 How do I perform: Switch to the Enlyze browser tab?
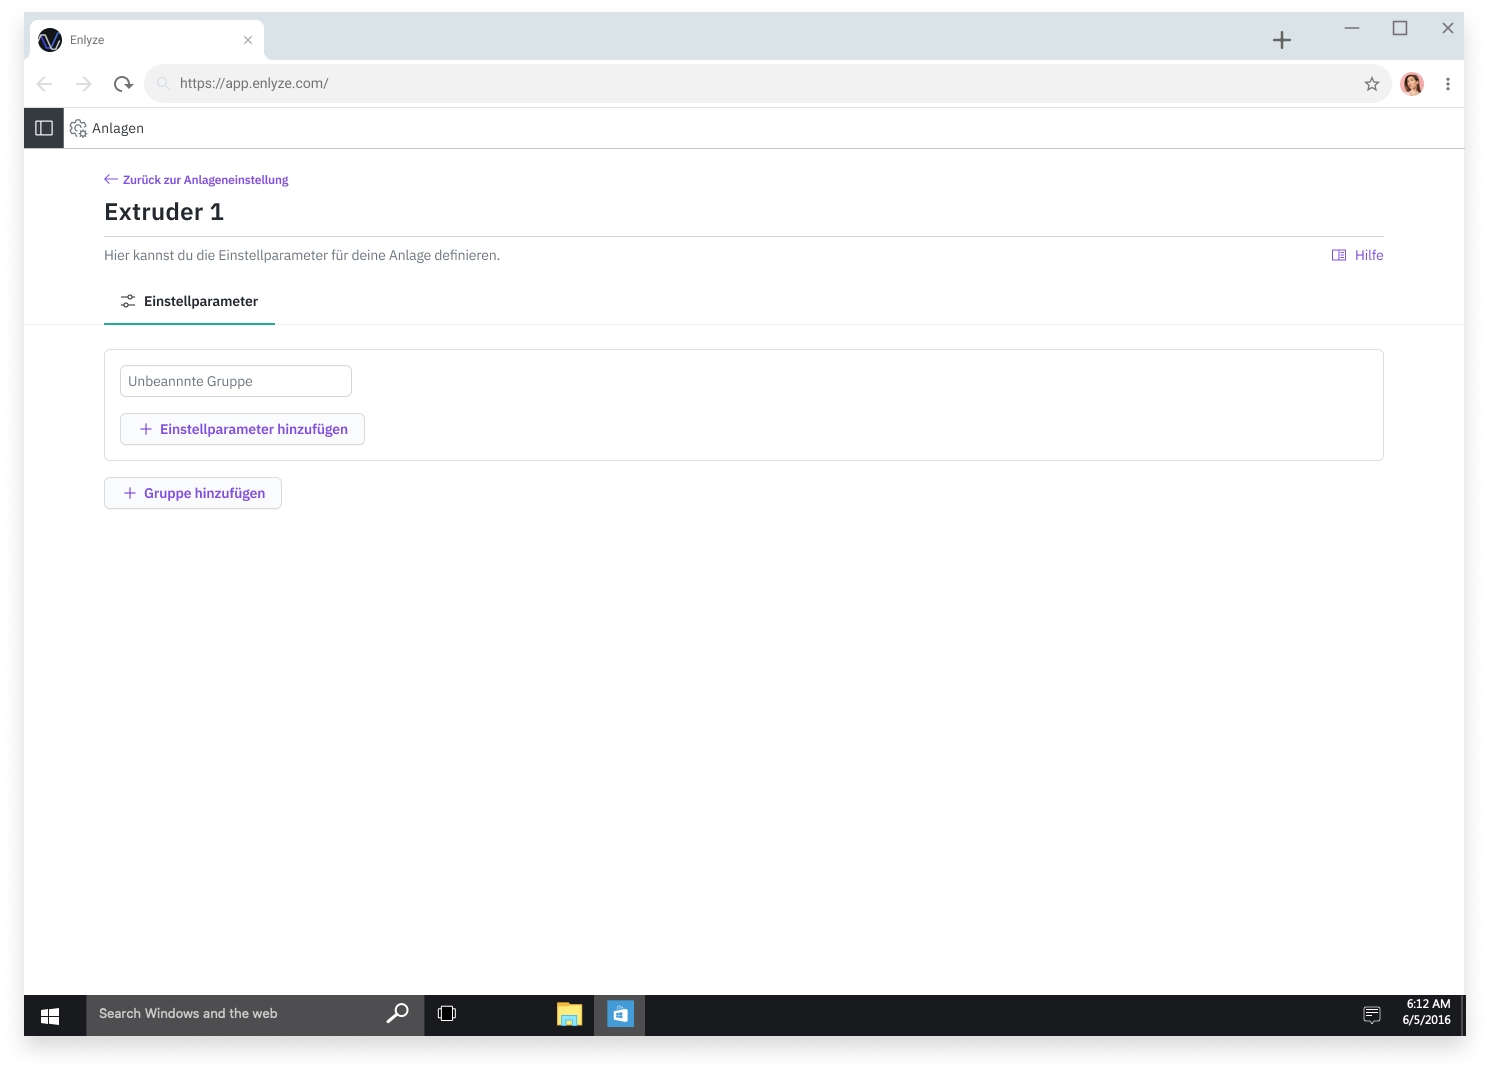pos(140,40)
